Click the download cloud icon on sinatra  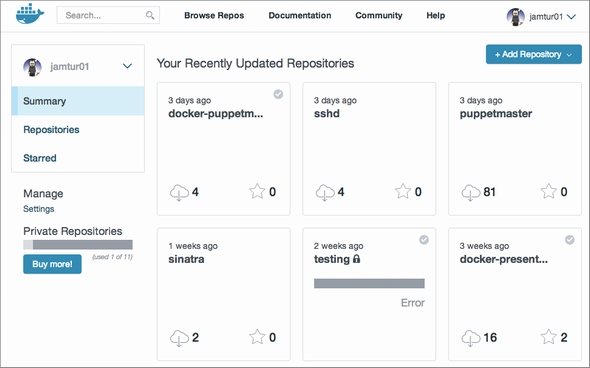[179, 338]
